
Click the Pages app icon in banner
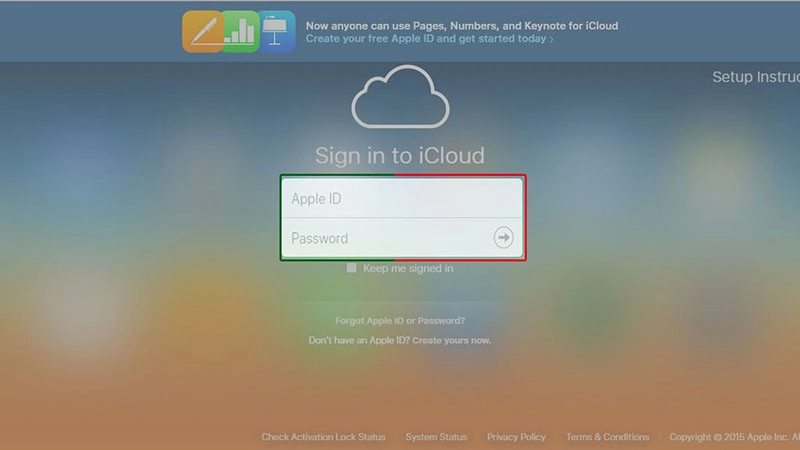203,32
